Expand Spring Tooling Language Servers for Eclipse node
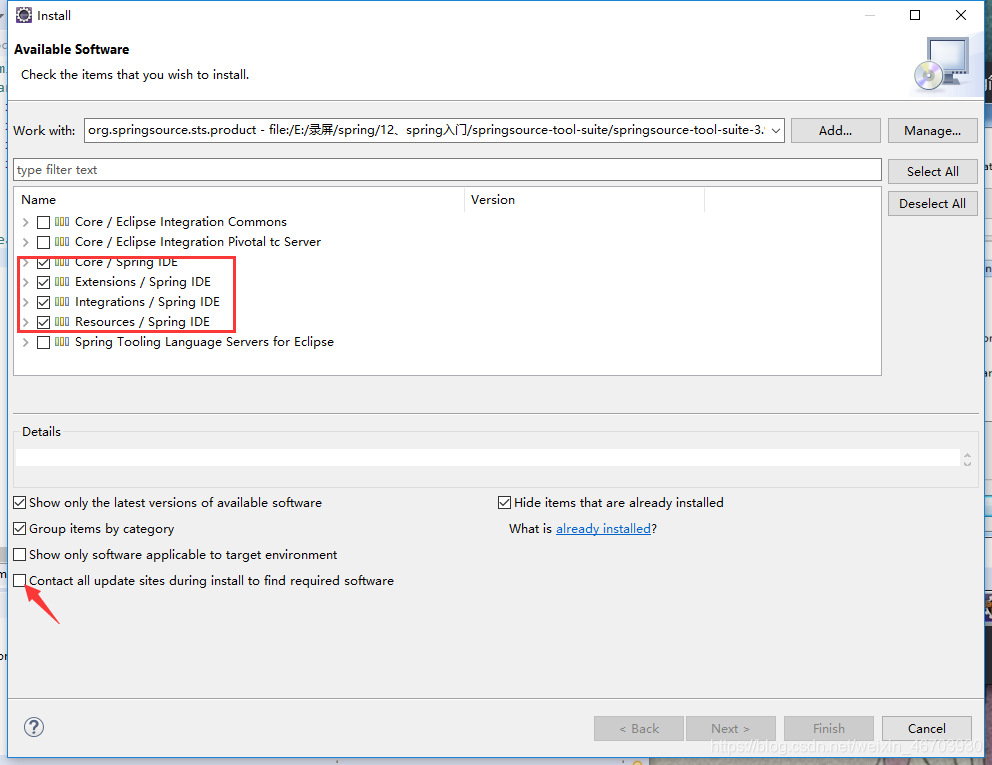Image resolution: width=992 pixels, height=765 pixels. point(25,342)
